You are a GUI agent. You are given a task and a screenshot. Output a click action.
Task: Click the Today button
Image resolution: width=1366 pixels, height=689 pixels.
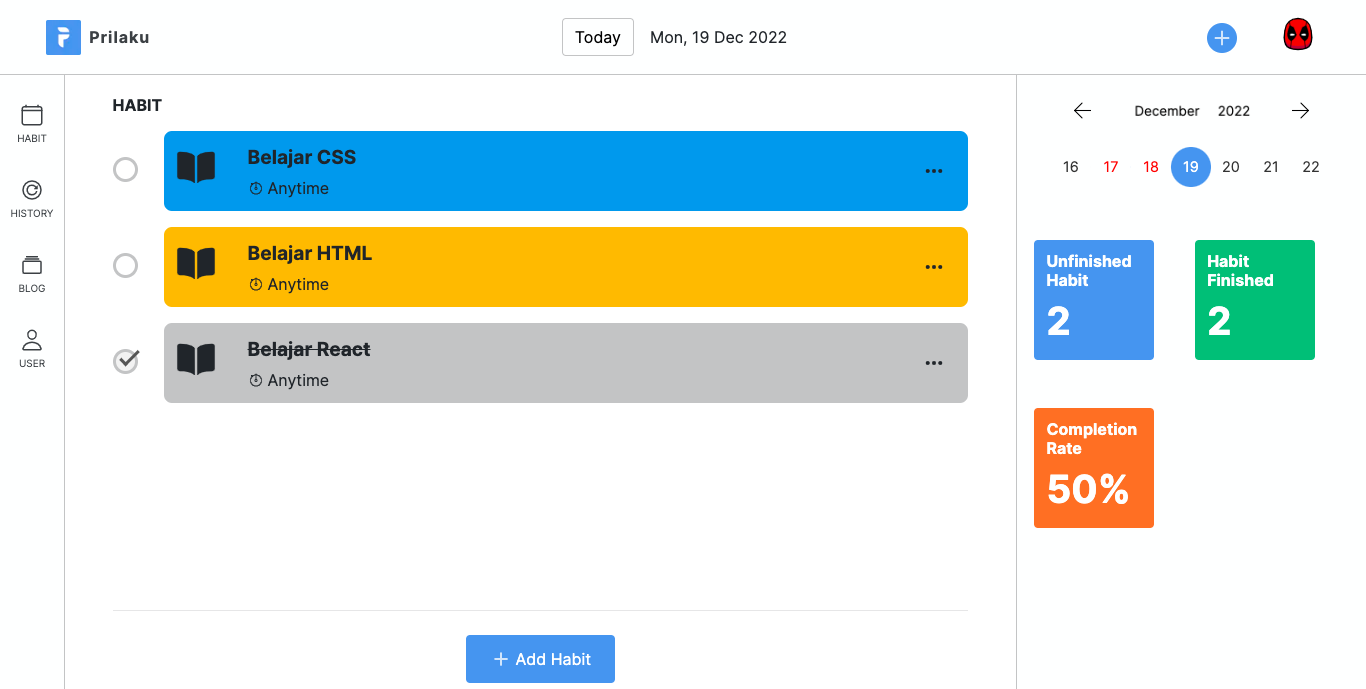click(598, 37)
